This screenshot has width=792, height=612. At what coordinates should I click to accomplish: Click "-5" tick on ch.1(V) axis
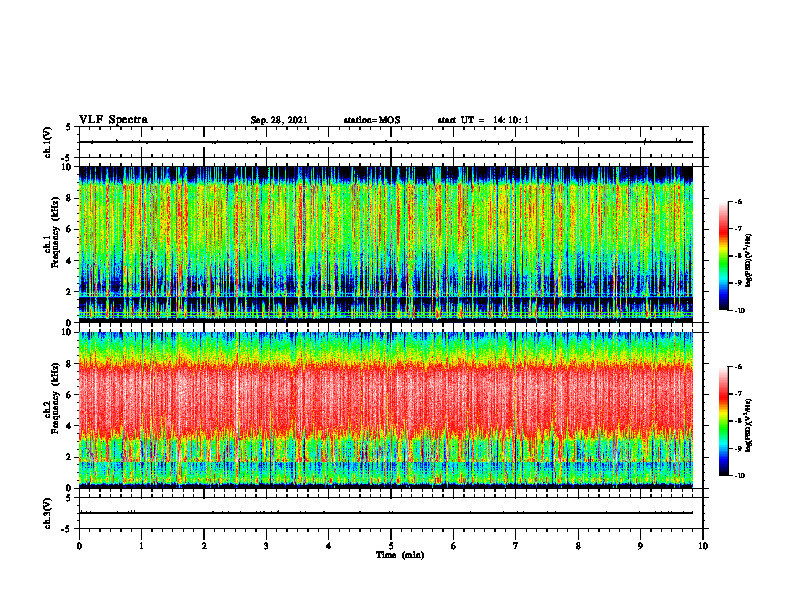tap(67, 158)
